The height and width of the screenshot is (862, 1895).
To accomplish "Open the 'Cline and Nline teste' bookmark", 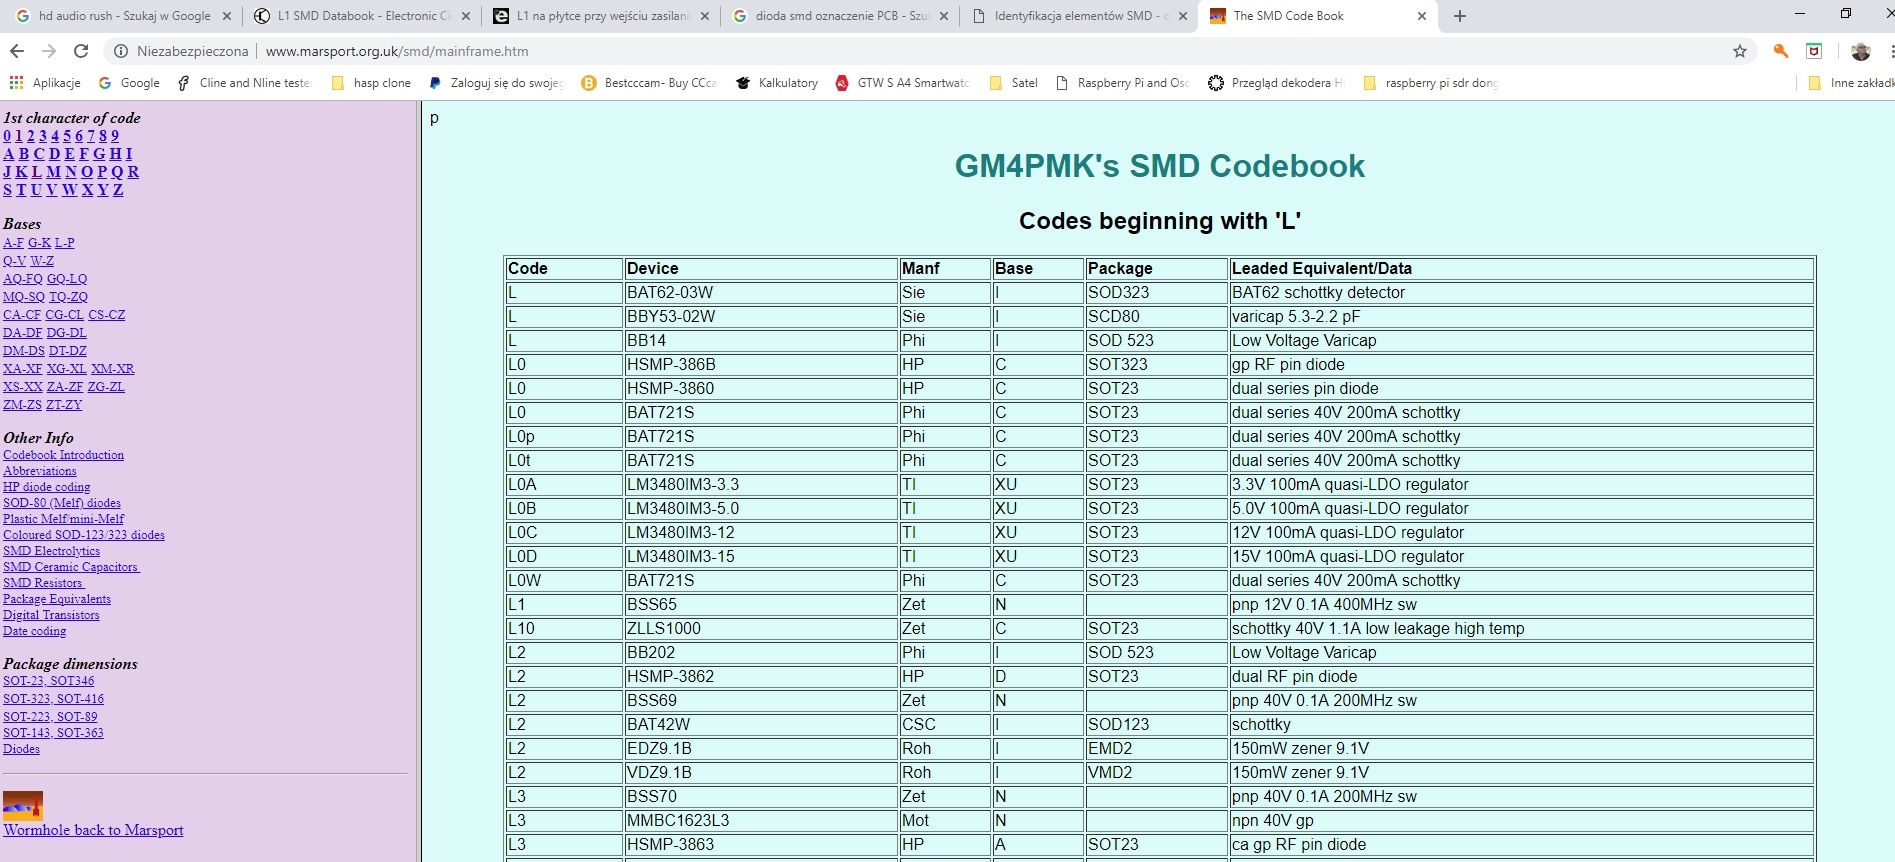I will (x=244, y=83).
